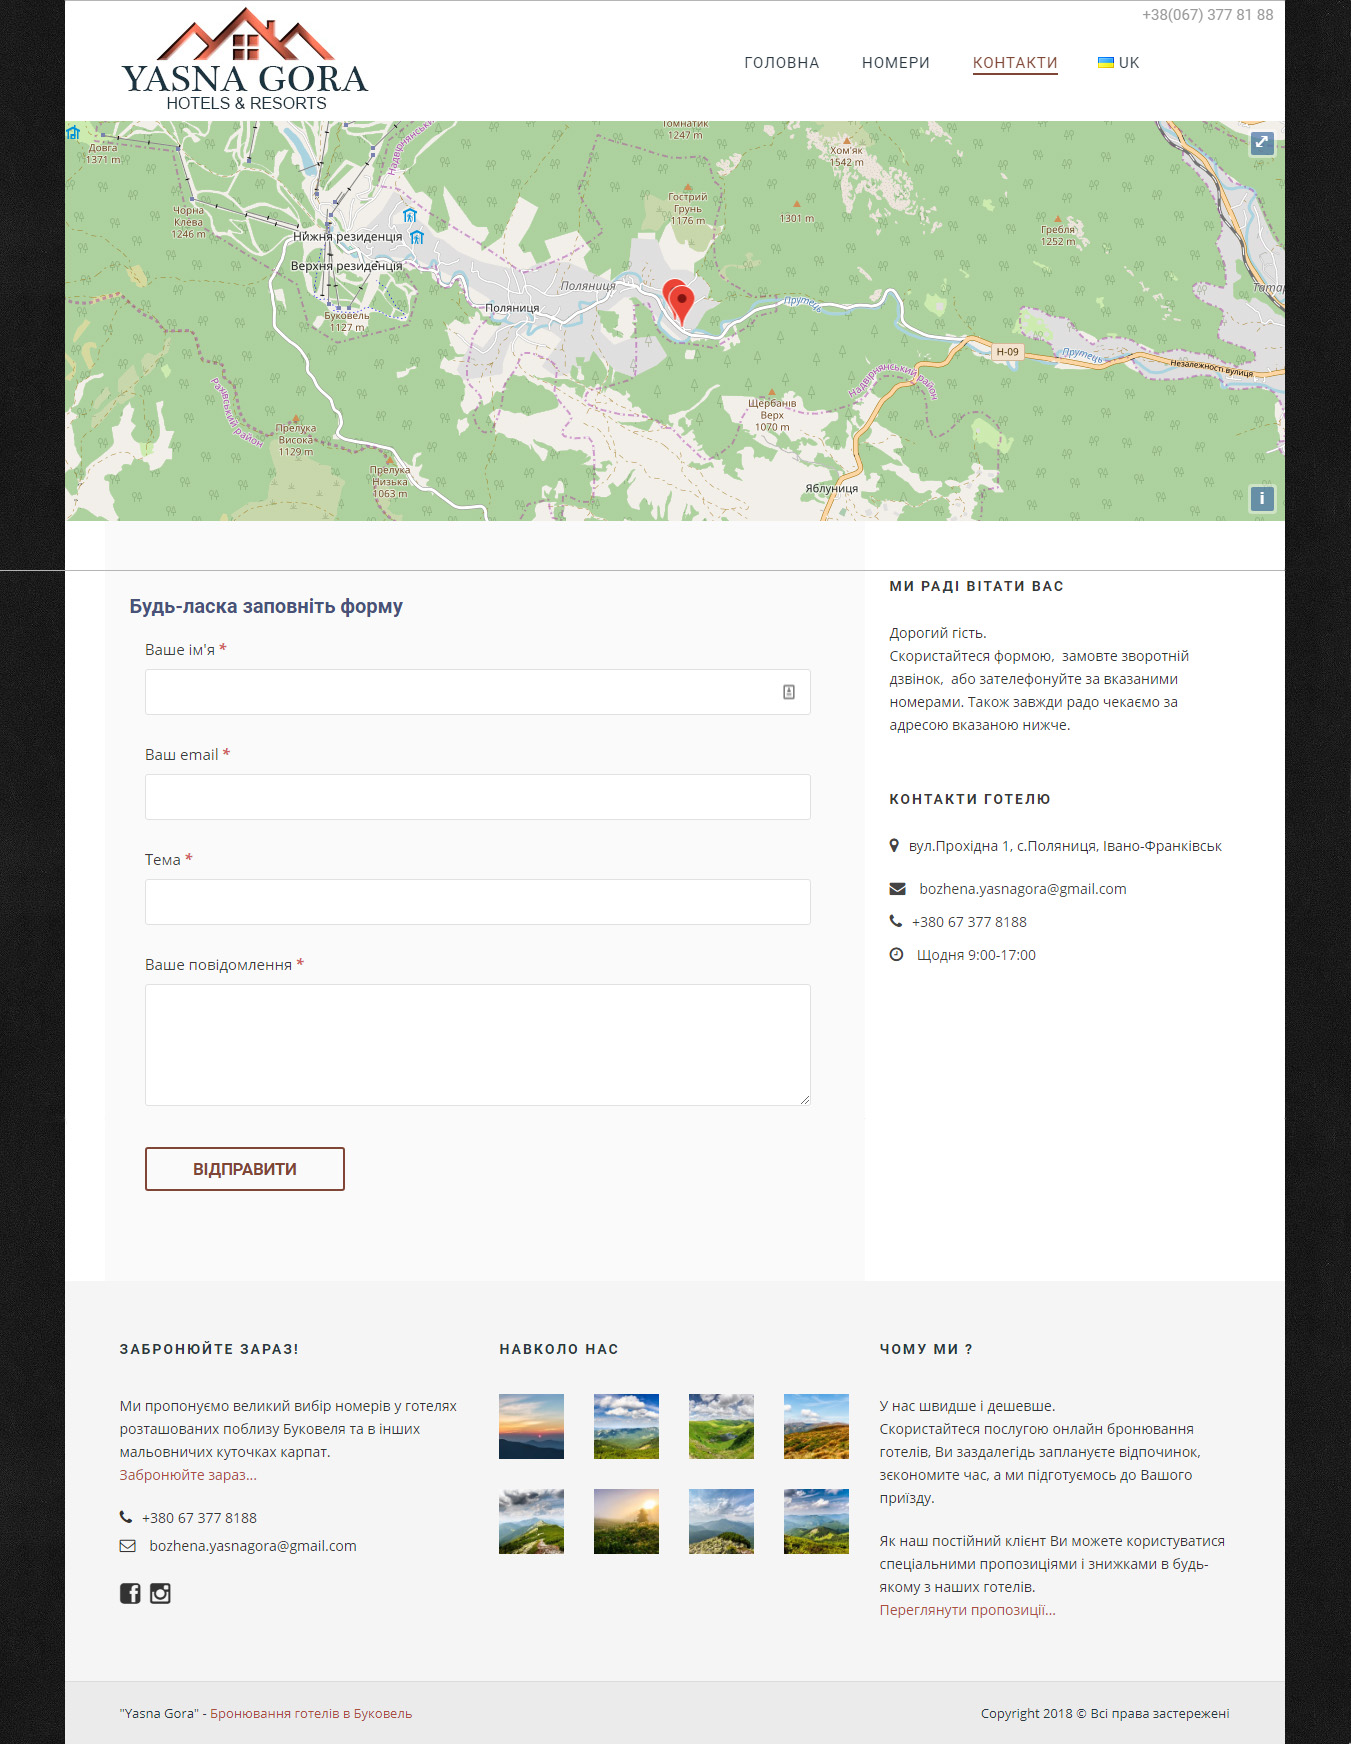The image size is (1351, 1744).
Task: Open the sunburst forest thumbnail in second row
Action: [626, 1521]
